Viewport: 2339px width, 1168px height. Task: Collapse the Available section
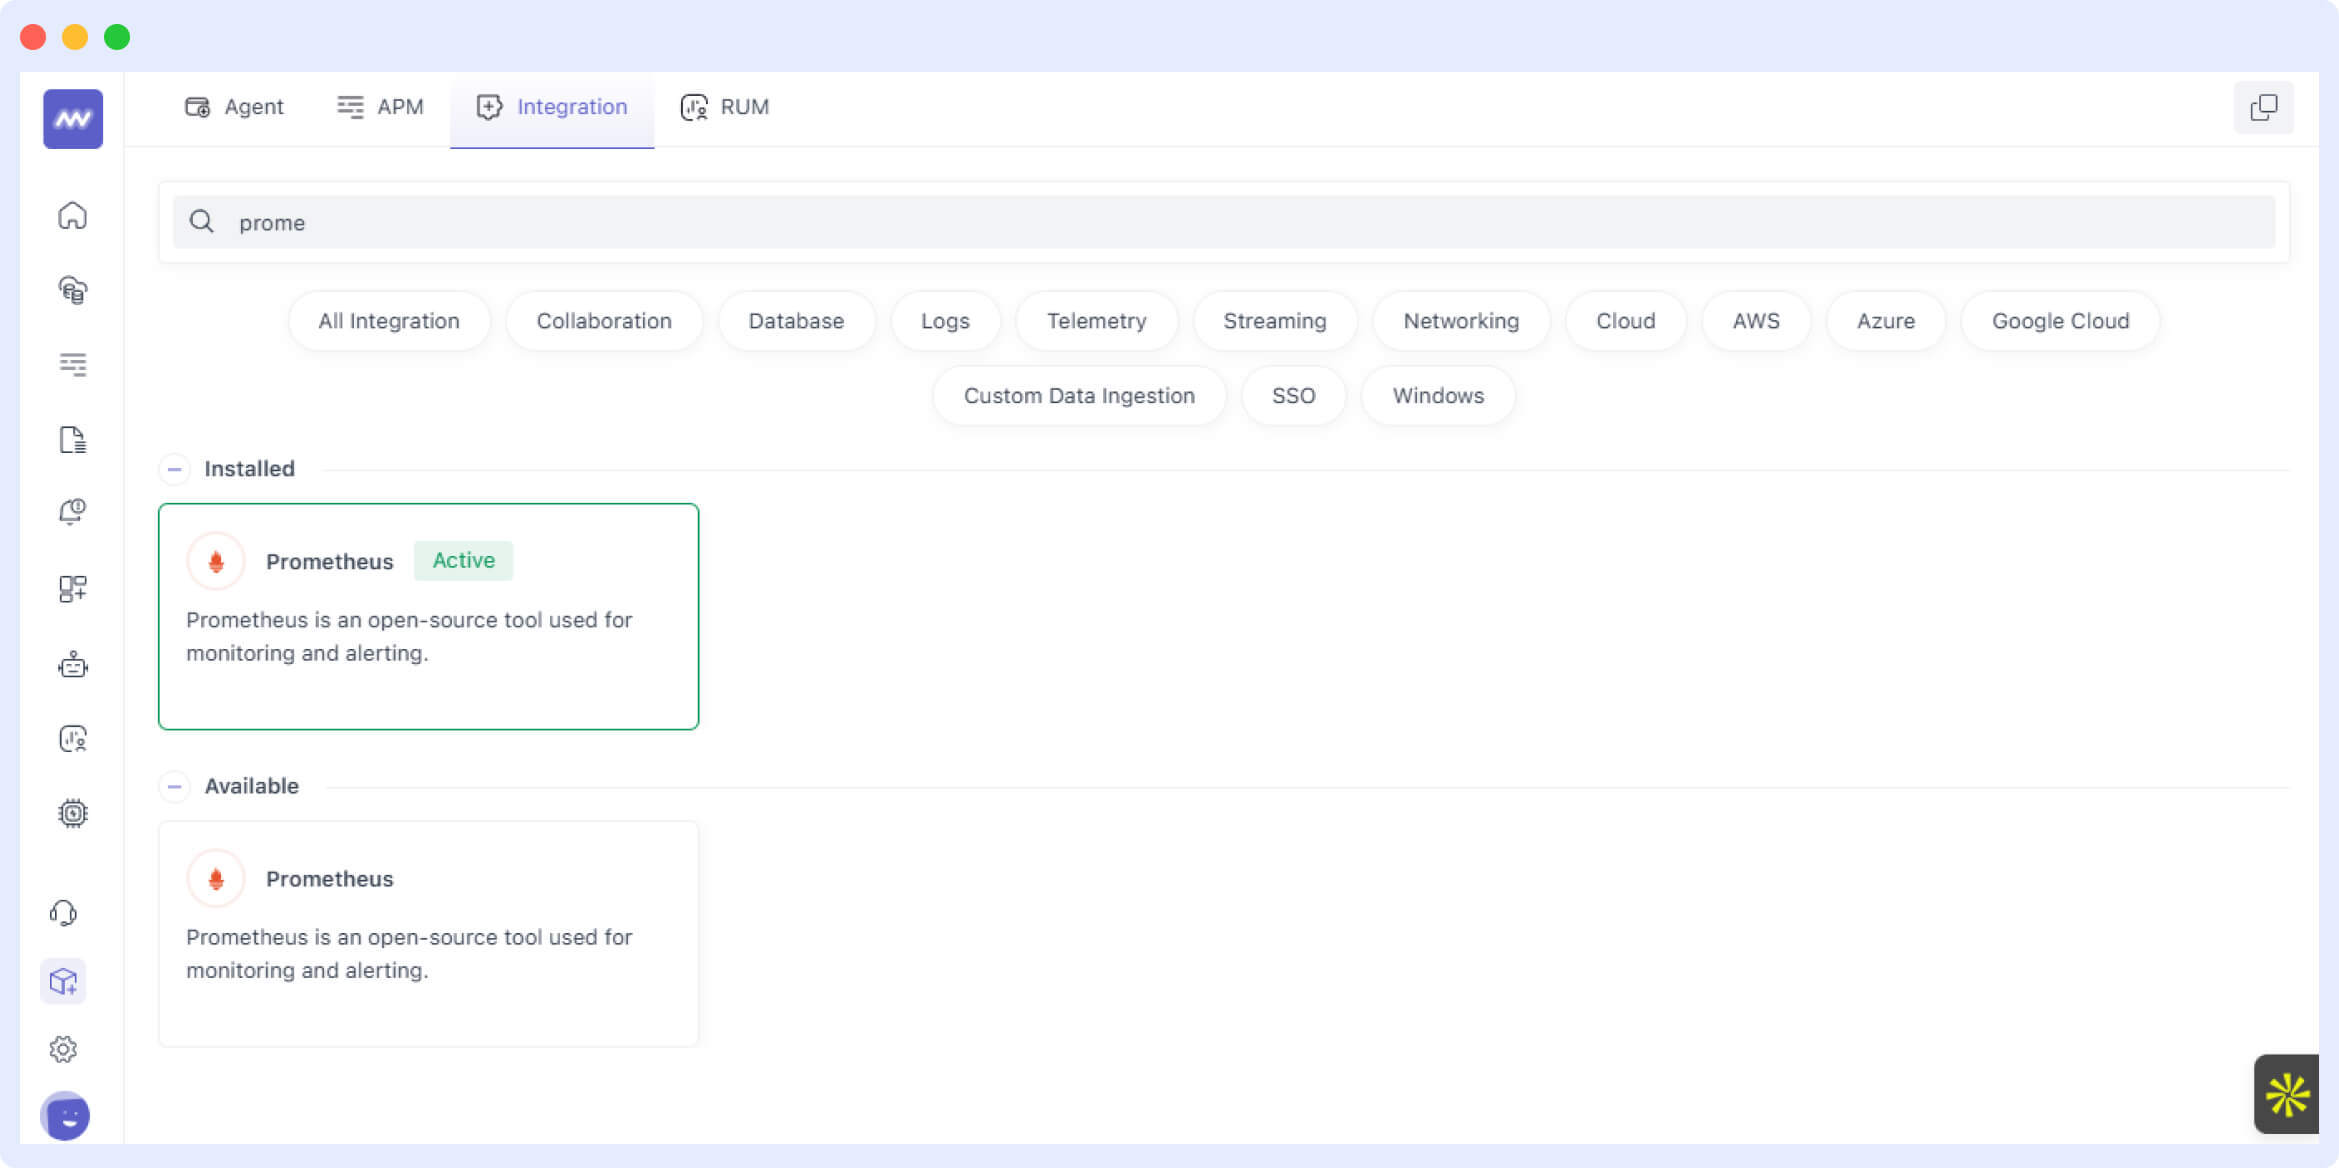(x=174, y=787)
